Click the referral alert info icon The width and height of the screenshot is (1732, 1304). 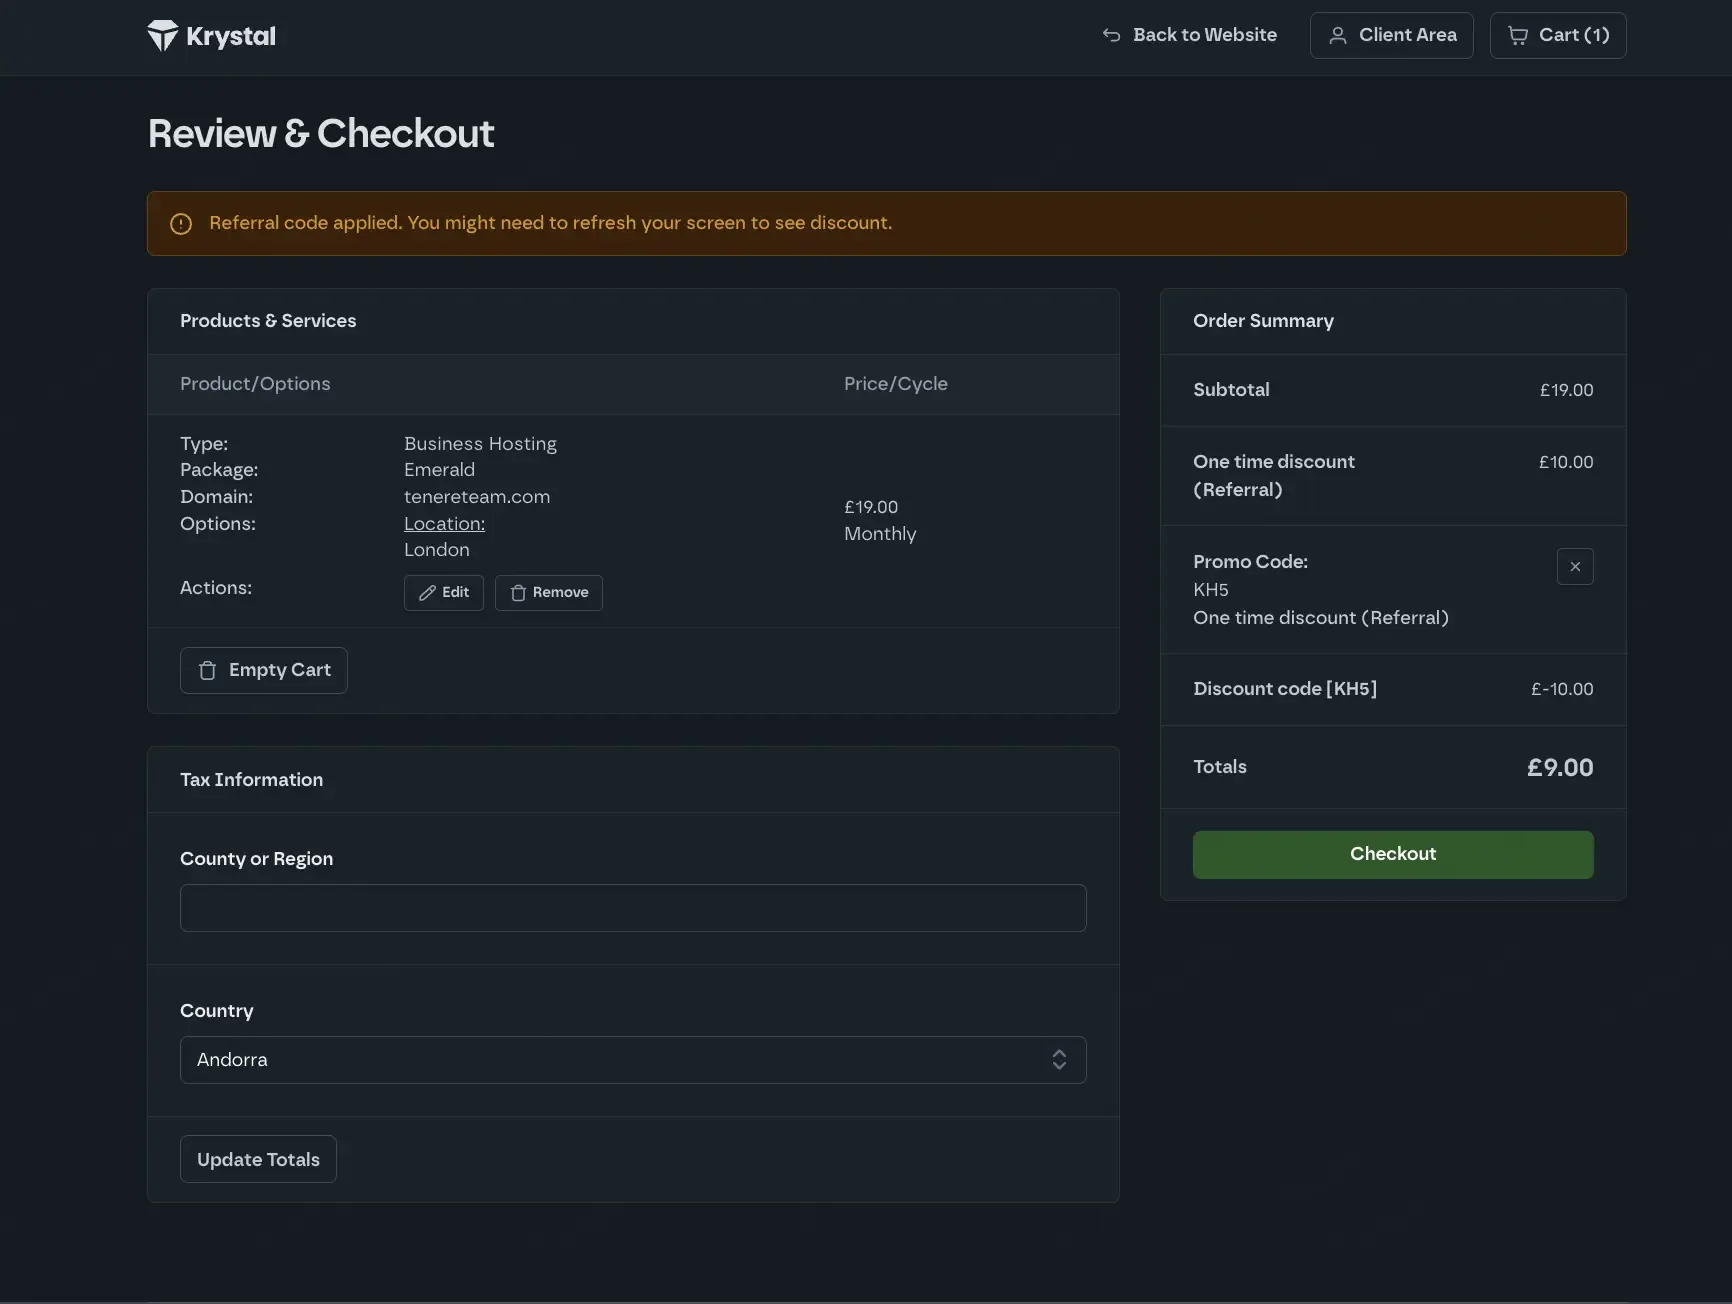click(x=181, y=224)
